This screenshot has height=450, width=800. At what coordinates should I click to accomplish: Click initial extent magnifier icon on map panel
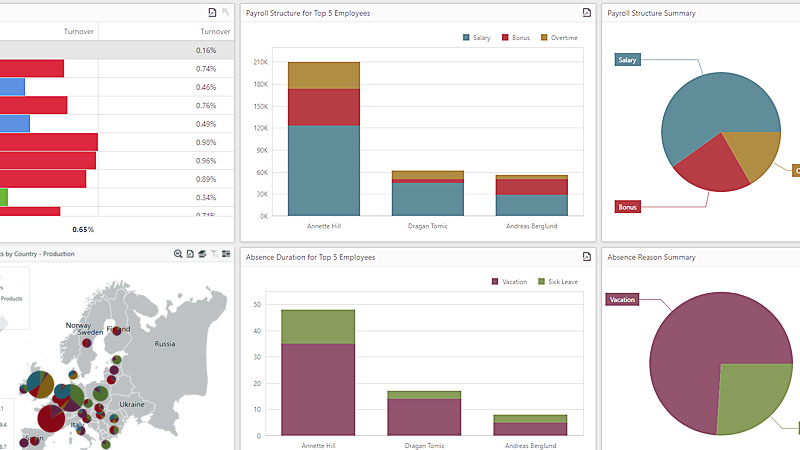178,254
